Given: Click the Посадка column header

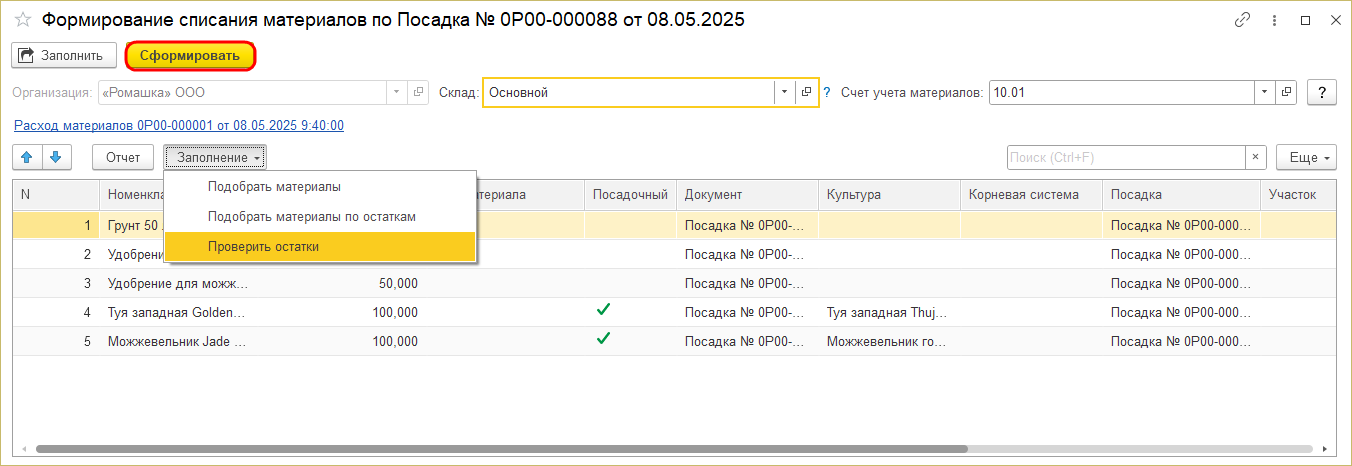Looking at the screenshot, I should click(x=1181, y=195).
